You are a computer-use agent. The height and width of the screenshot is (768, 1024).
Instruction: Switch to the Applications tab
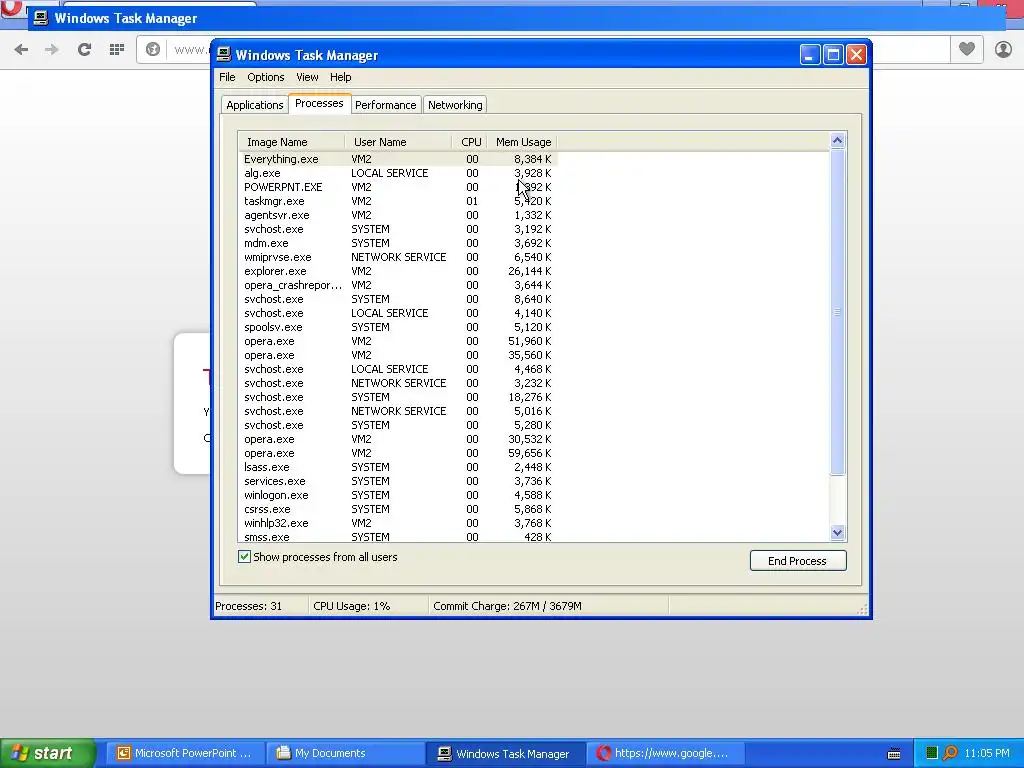(x=255, y=104)
